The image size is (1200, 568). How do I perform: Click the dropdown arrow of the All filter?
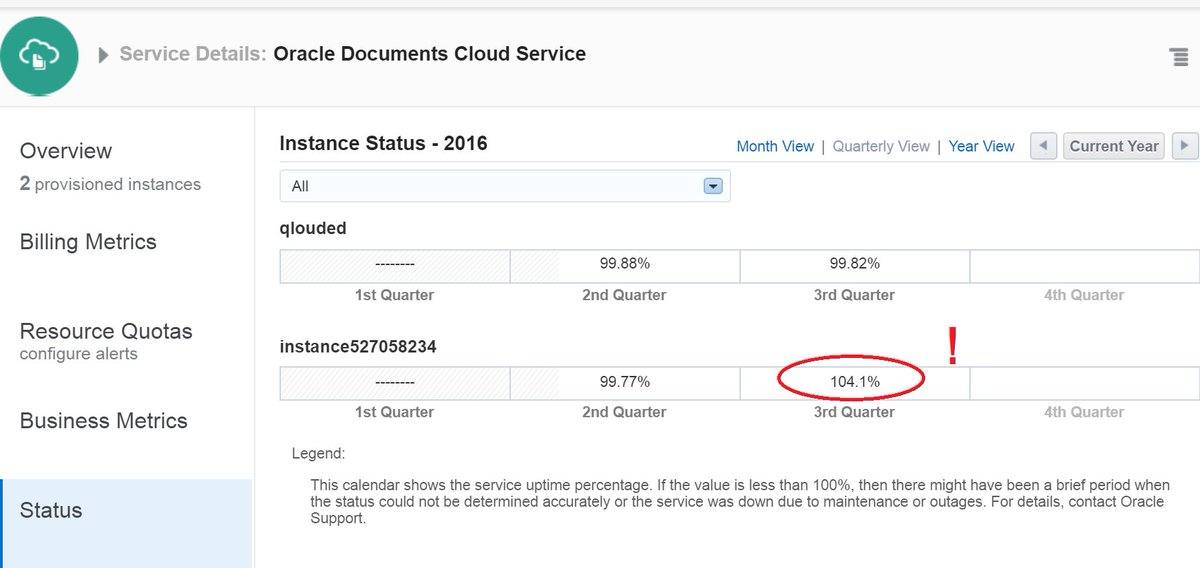713,186
